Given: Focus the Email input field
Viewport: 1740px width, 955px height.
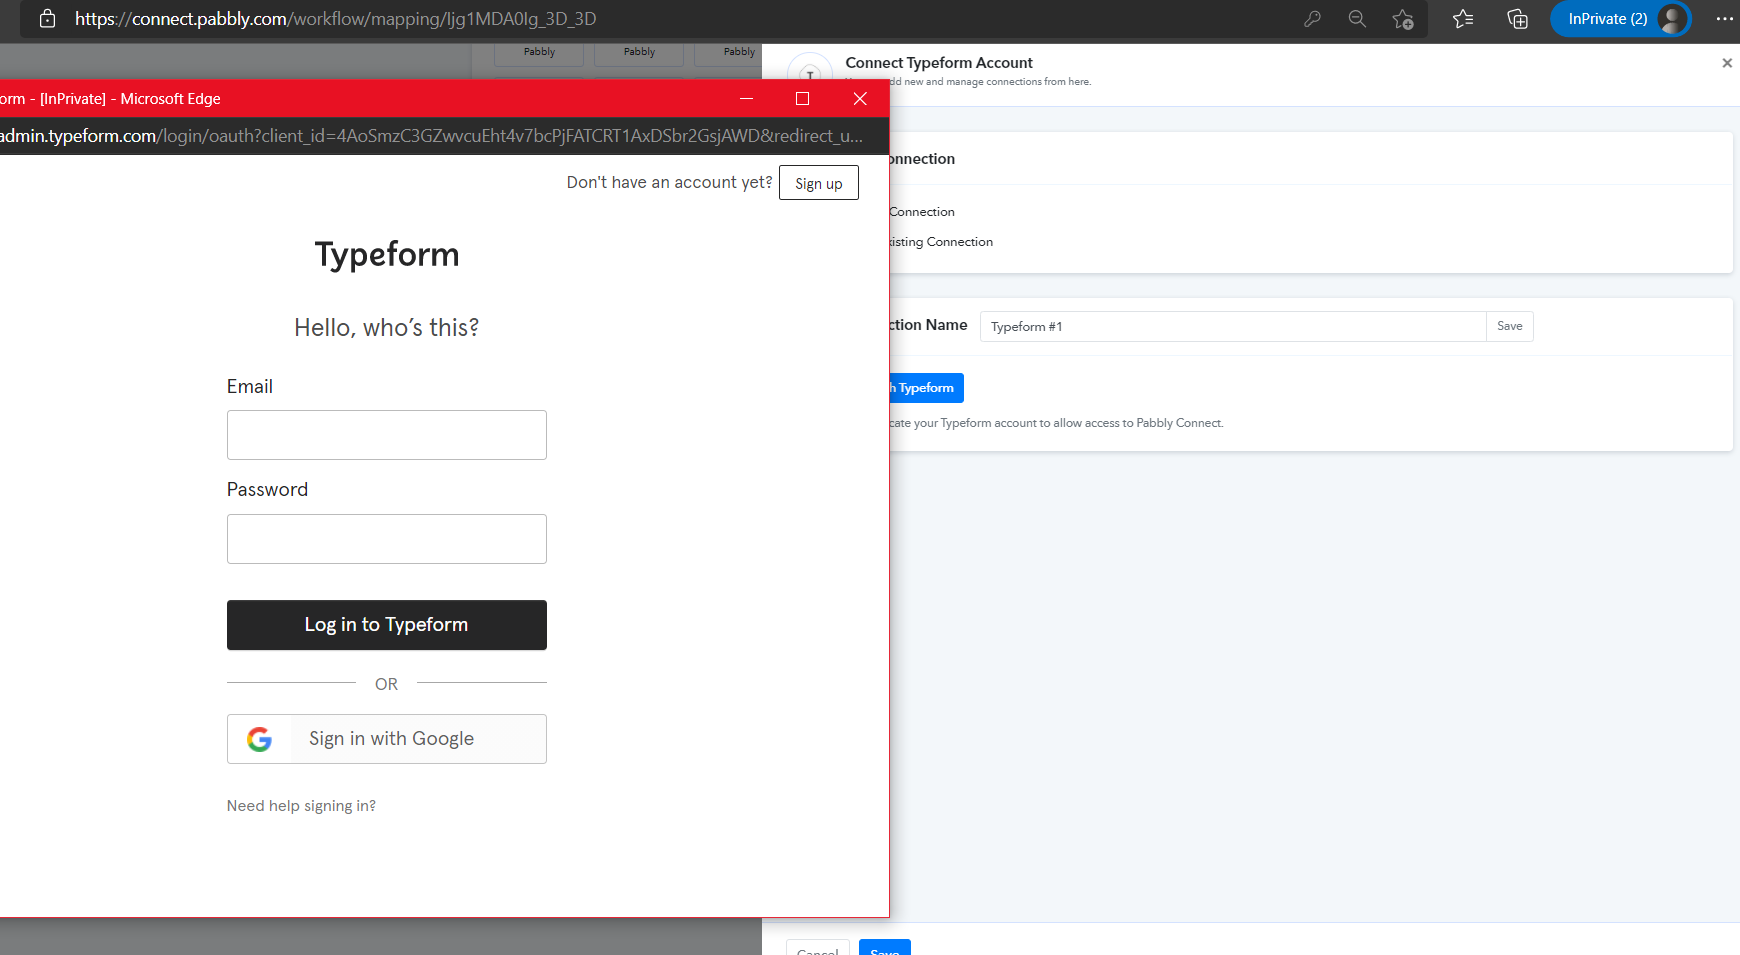Looking at the screenshot, I should (x=387, y=435).
